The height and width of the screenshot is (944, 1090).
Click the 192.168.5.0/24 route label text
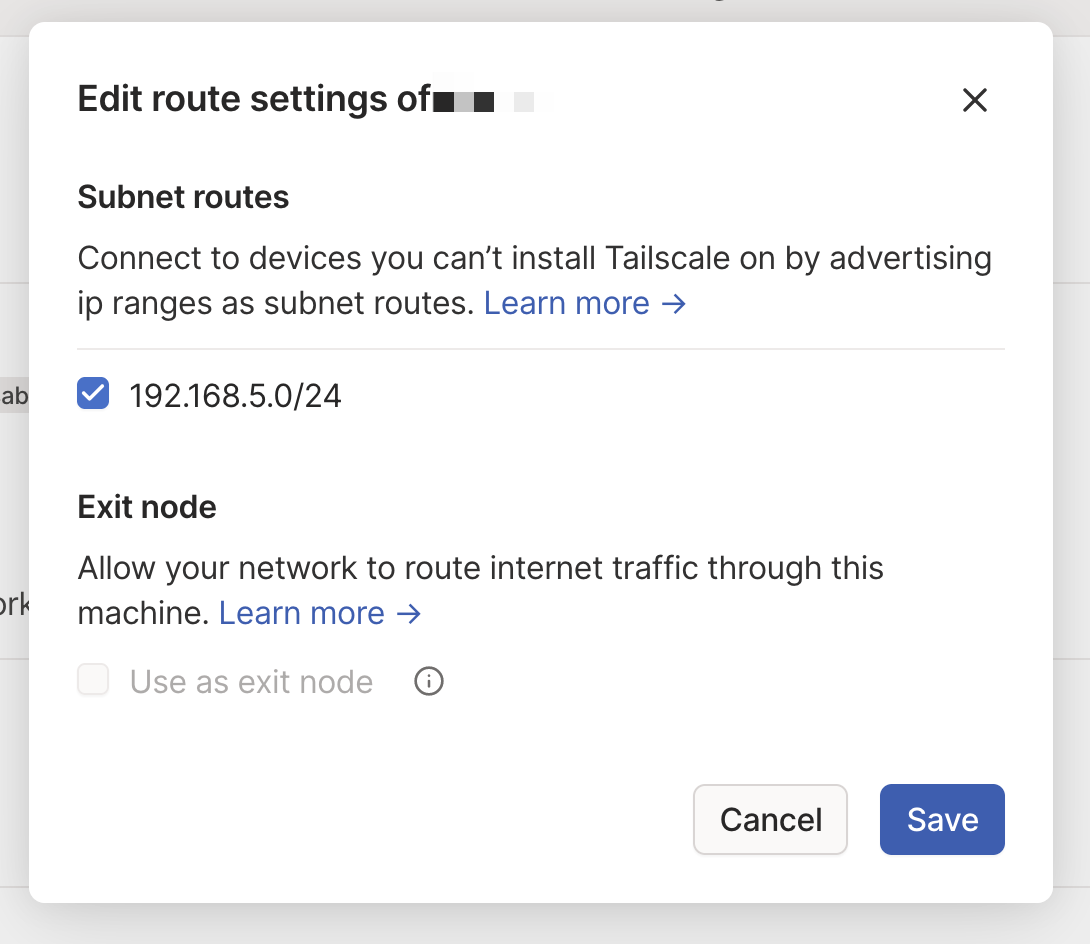click(x=236, y=396)
